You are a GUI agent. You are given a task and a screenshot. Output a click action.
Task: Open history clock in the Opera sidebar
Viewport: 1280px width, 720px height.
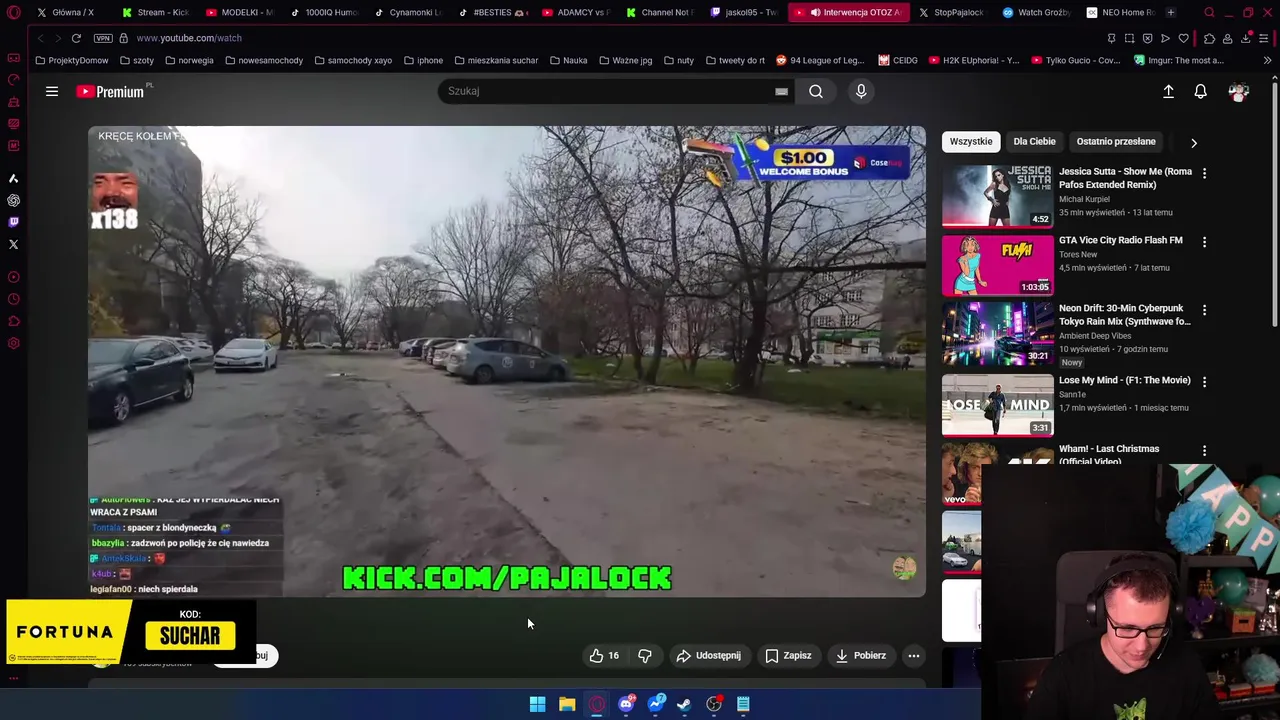[13, 299]
